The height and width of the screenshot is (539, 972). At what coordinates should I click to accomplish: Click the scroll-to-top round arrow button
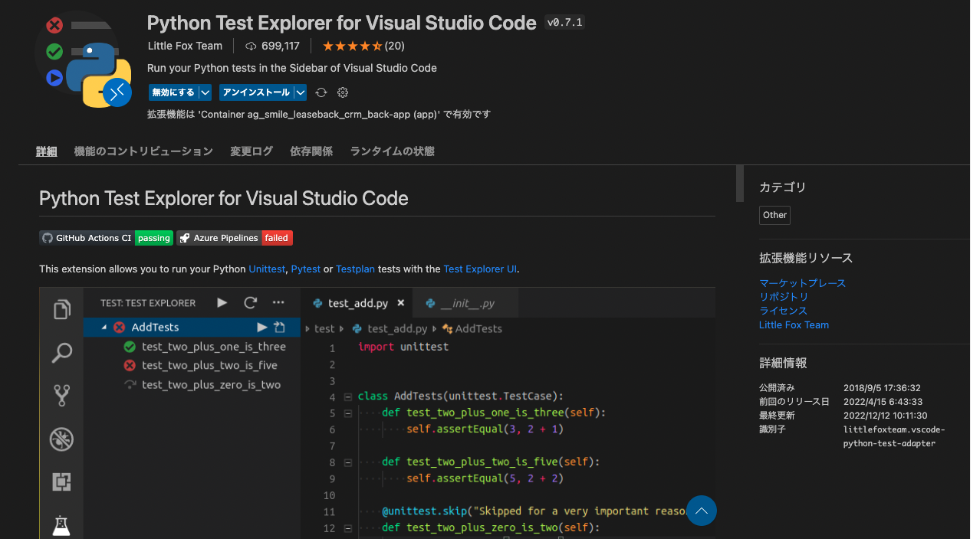pyautogui.click(x=701, y=511)
